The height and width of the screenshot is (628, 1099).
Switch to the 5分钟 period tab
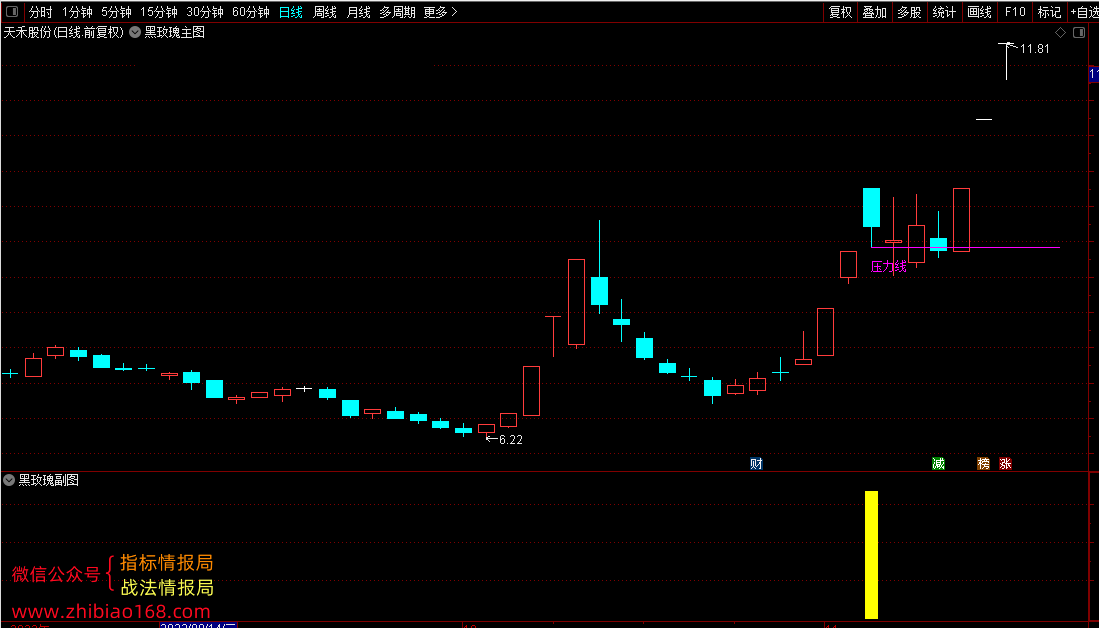[116, 12]
